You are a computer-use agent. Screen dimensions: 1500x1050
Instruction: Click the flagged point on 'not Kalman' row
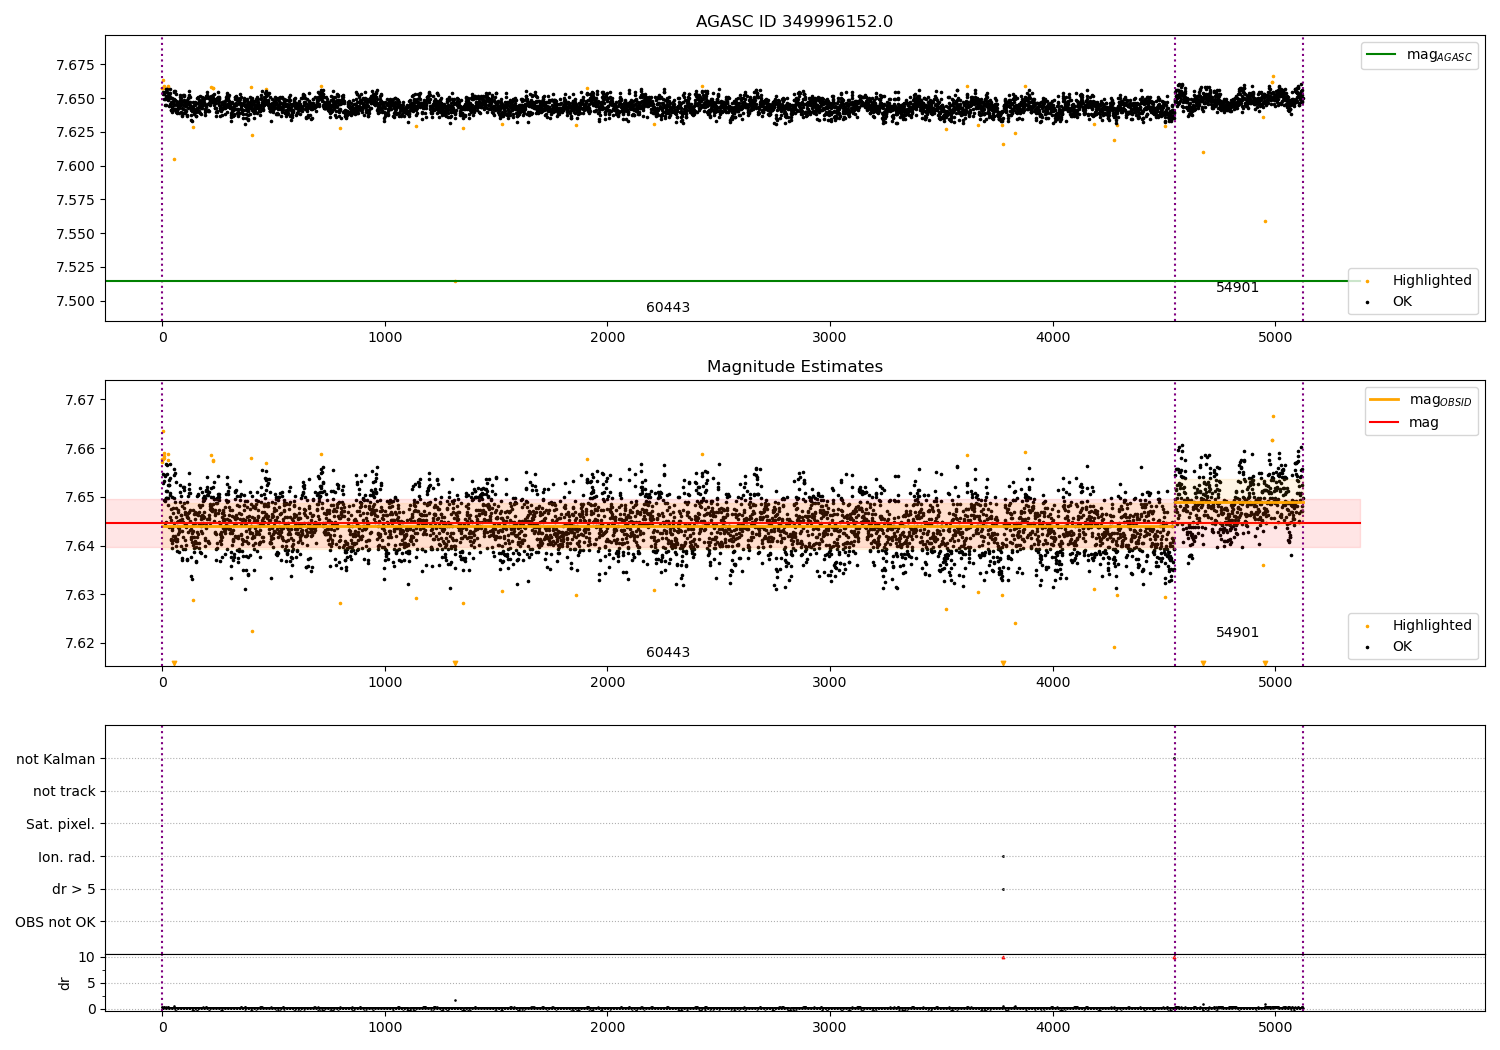coord(1174,759)
